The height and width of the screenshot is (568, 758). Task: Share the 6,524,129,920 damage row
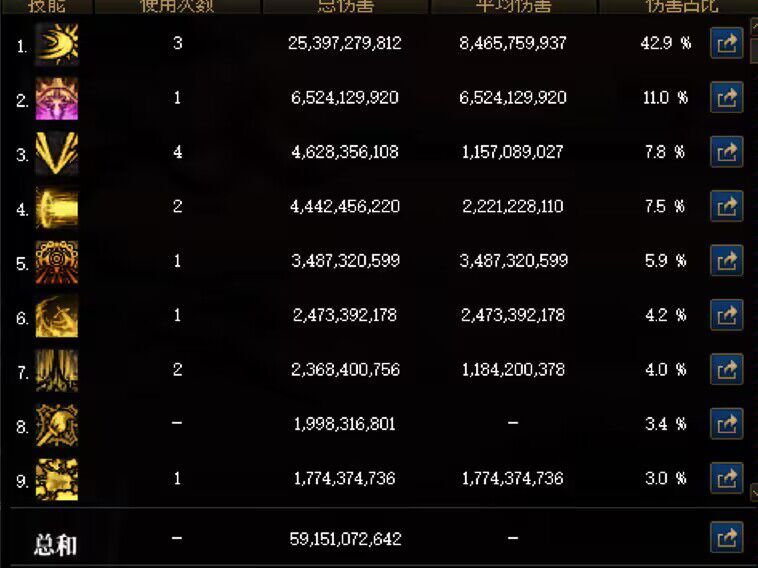point(726,98)
